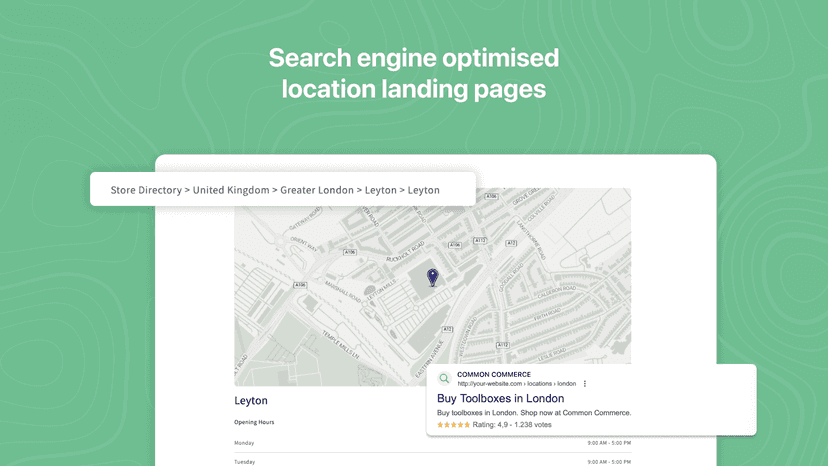Click the star rating in search result

click(453, 425)
